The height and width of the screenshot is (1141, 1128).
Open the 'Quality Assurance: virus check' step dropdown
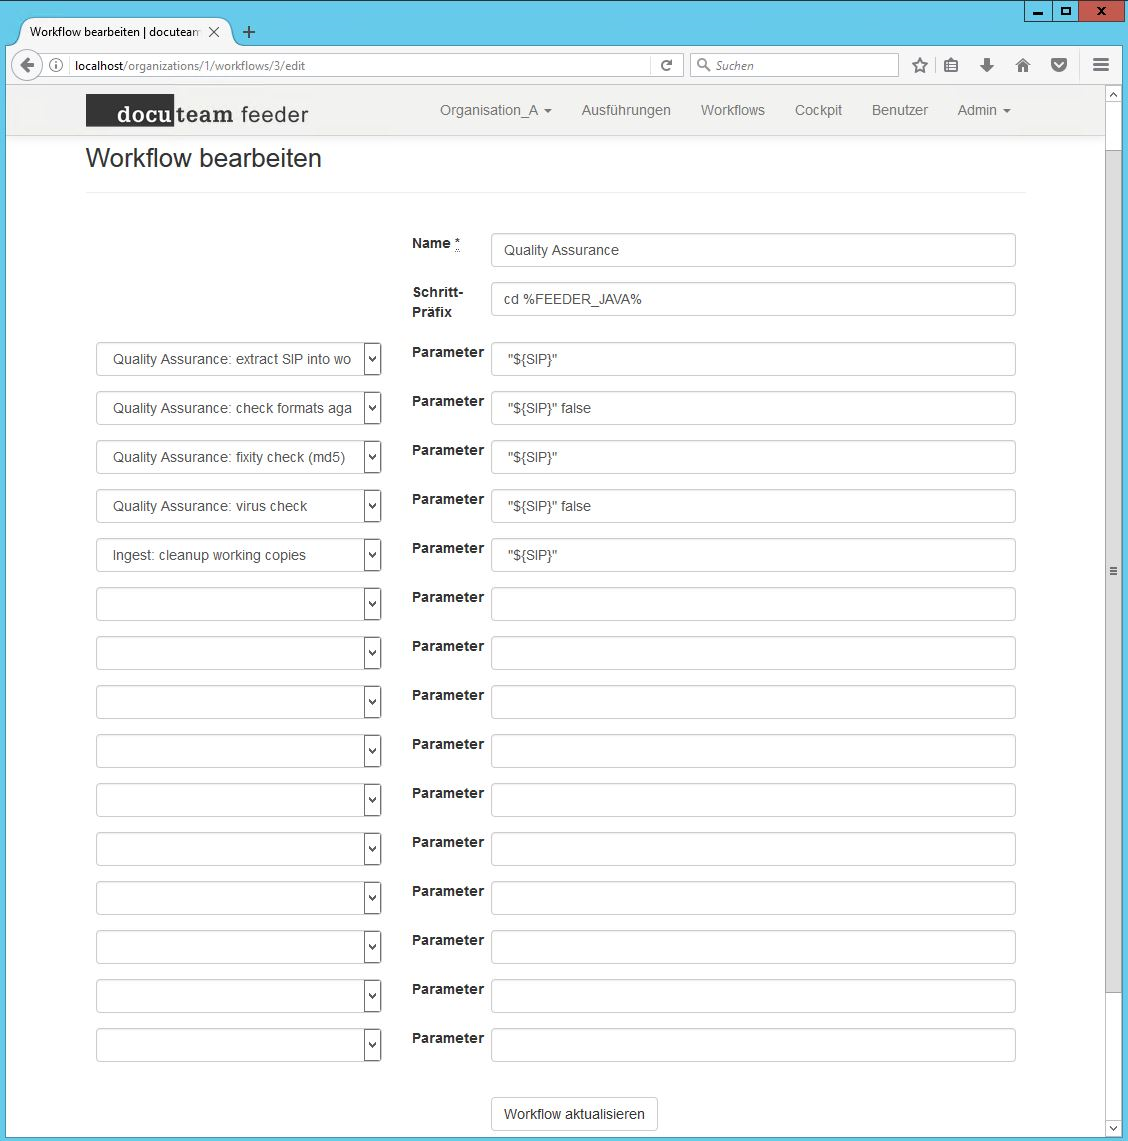point(238,506)
